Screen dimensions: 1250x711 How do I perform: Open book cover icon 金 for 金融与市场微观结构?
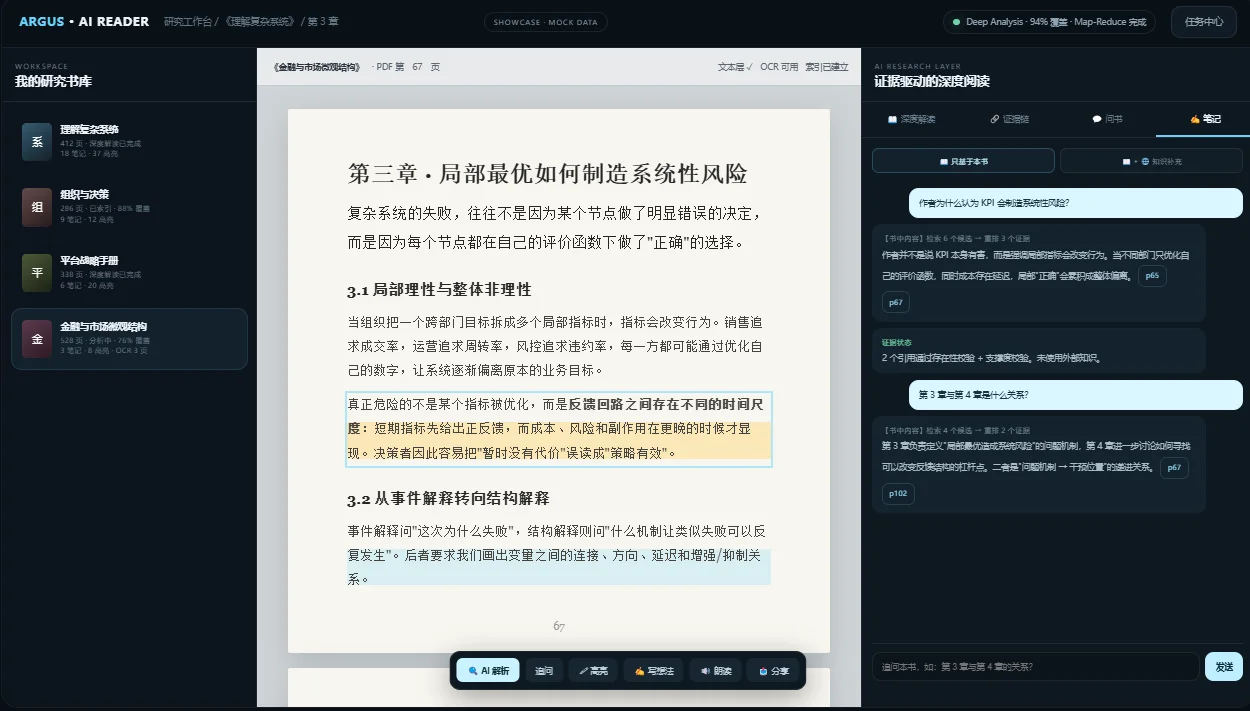coord(37,339)
